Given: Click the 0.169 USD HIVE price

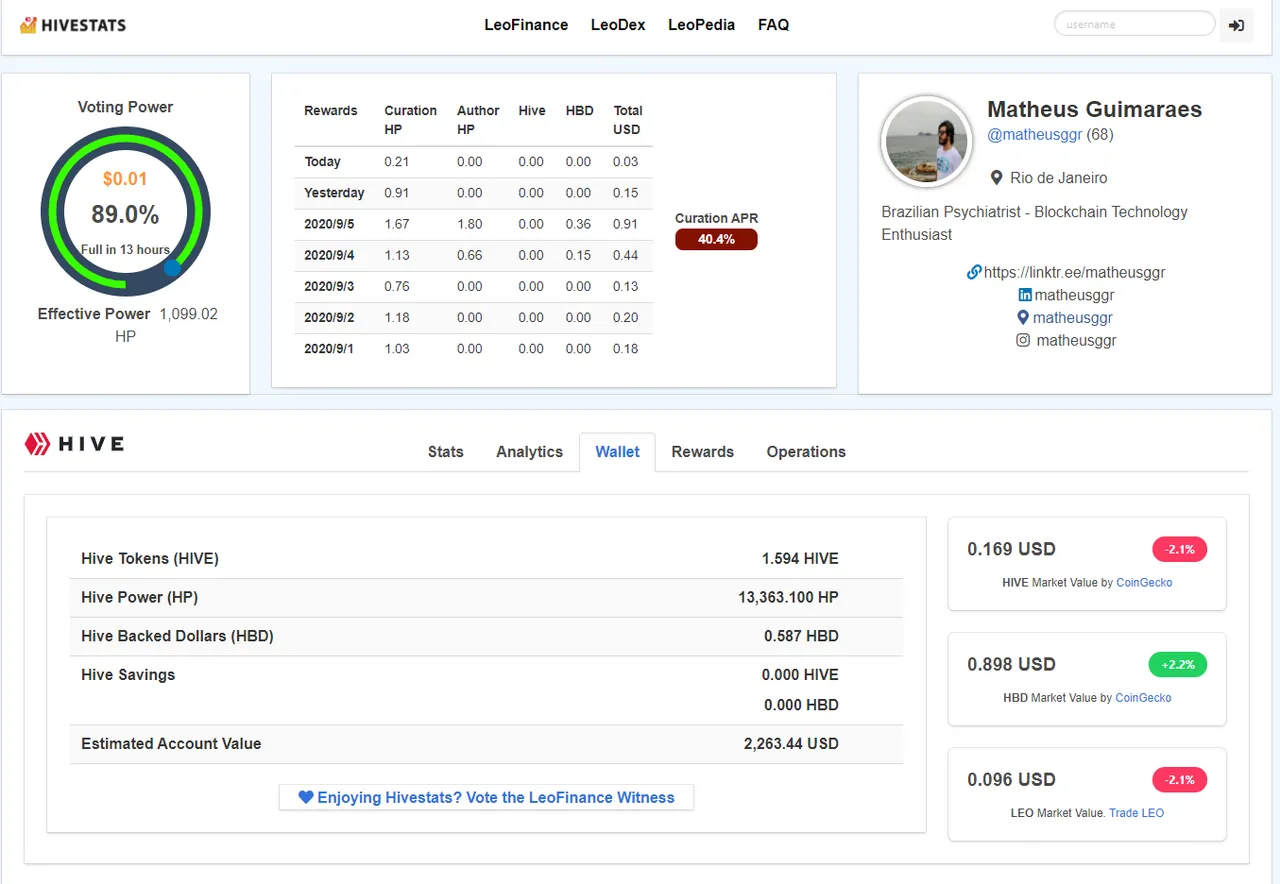Looking at the screenshot, I should 1011,549.
